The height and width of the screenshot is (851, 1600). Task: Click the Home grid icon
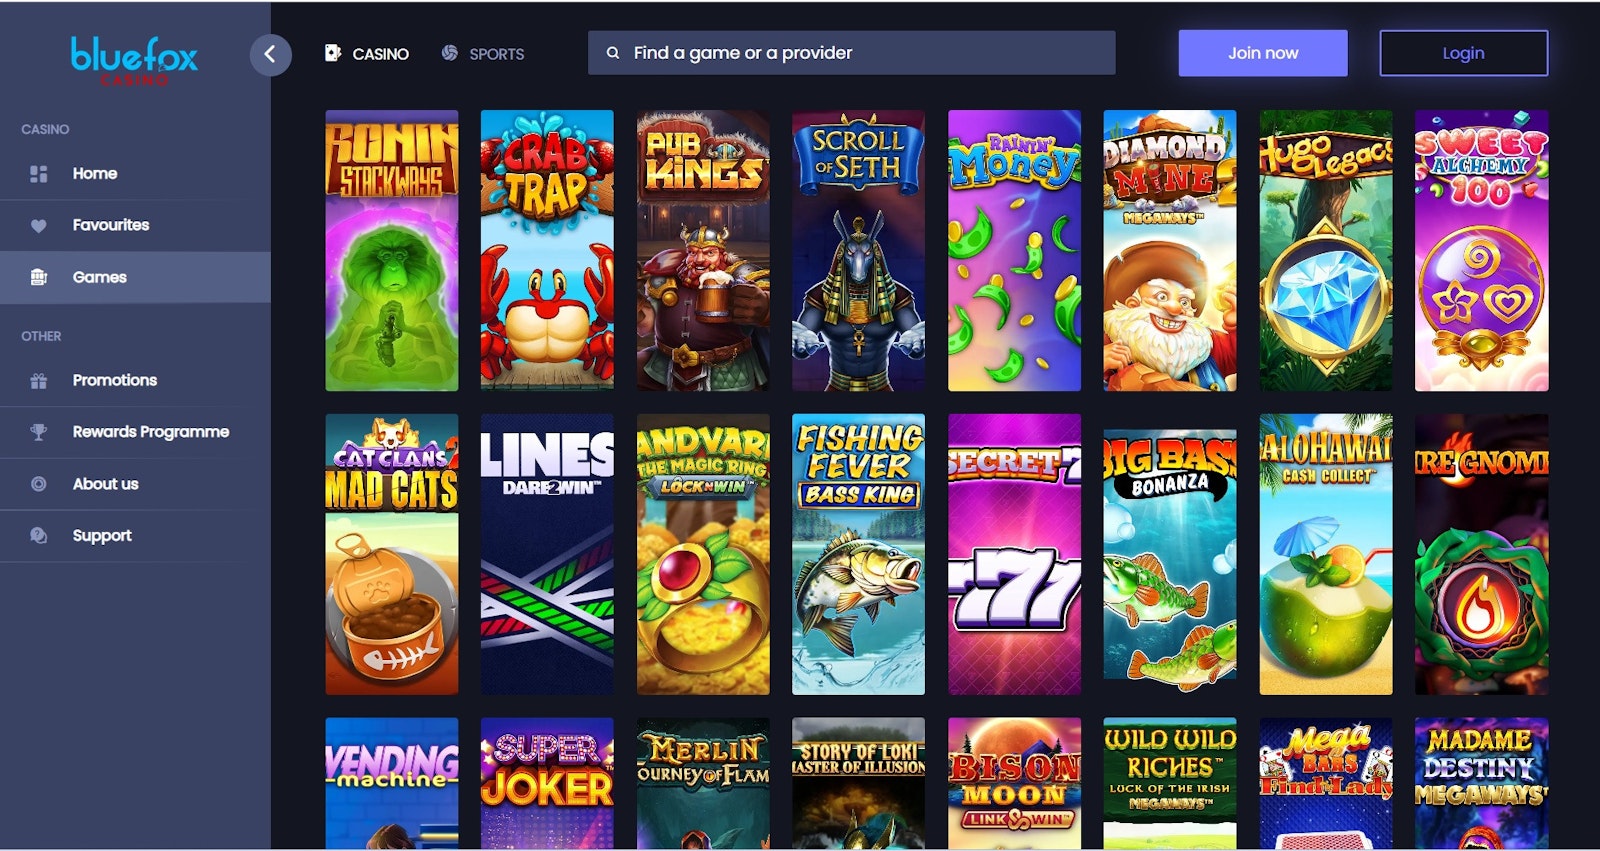(x=39, y=174)
